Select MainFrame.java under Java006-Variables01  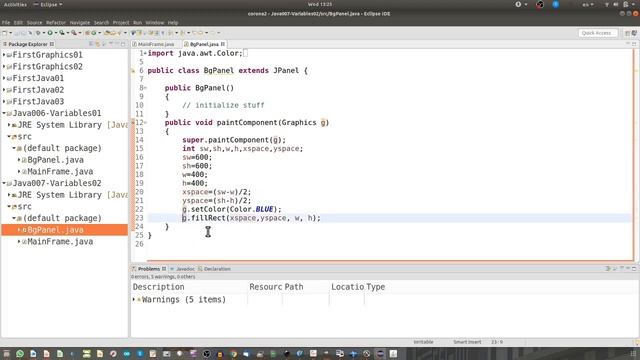(60, 171)
